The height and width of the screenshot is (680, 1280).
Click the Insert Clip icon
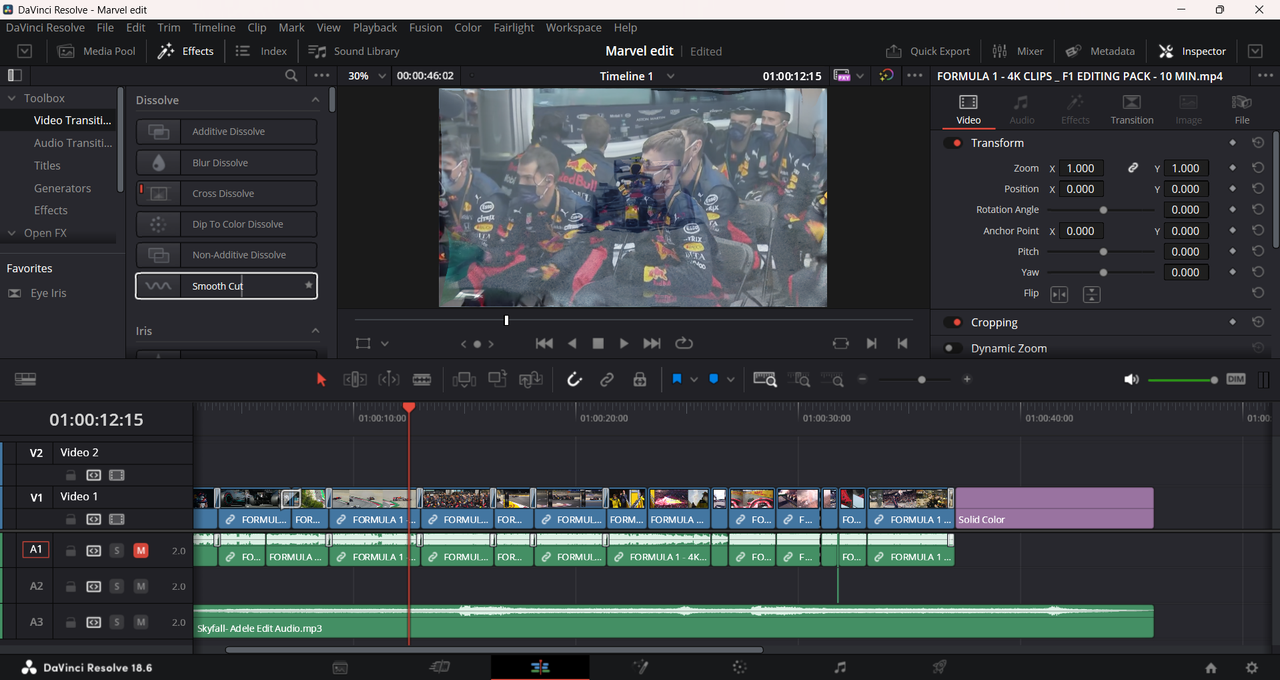(x=464, y=380)
